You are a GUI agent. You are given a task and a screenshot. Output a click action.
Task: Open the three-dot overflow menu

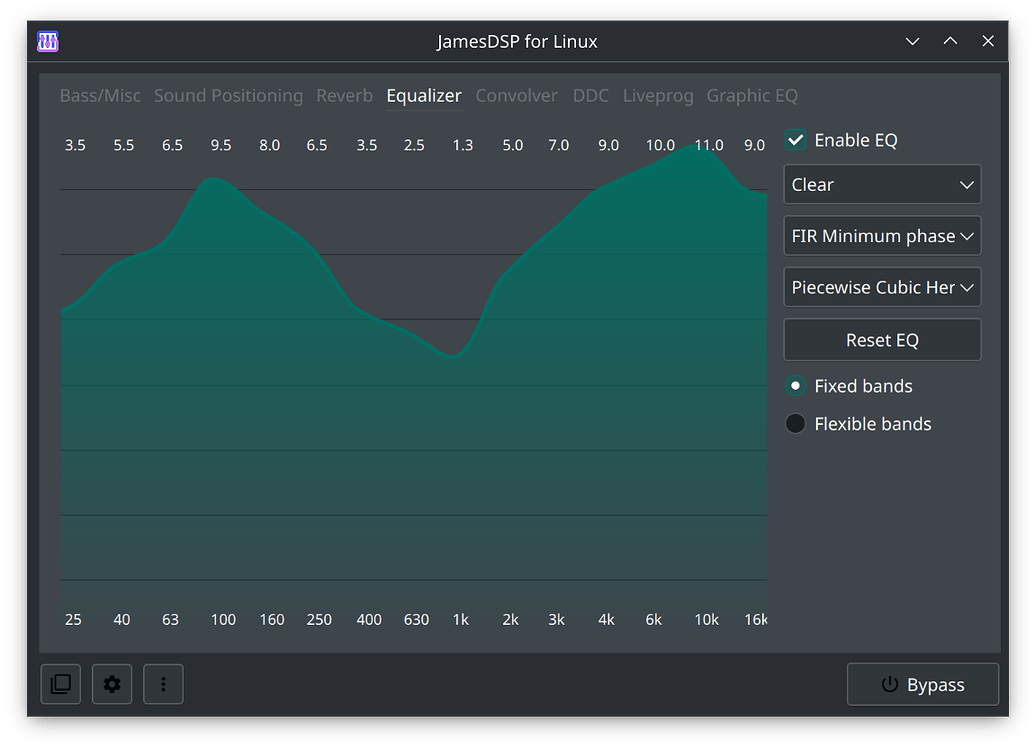click(163, 684)
